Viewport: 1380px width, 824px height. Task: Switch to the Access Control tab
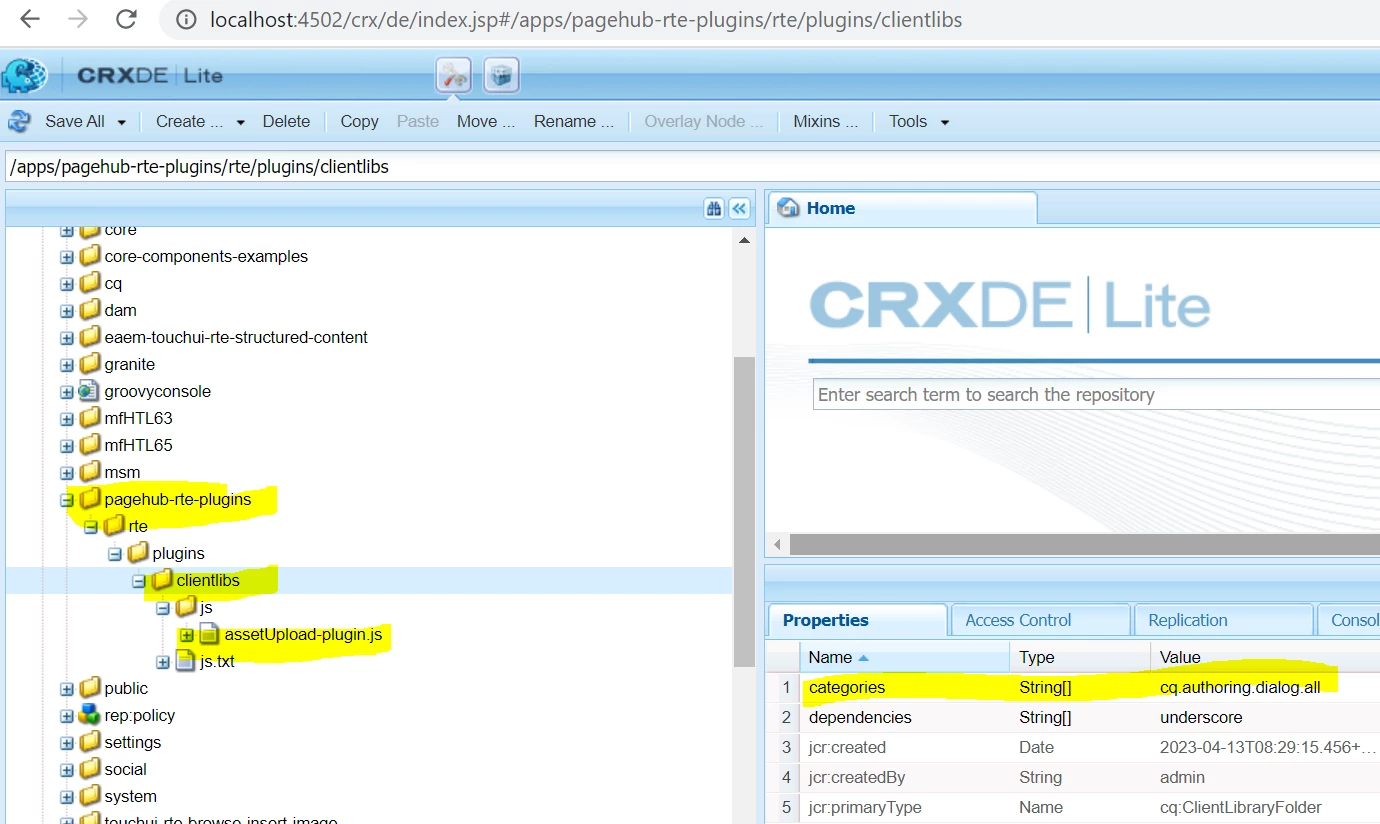coord(1041,620)
